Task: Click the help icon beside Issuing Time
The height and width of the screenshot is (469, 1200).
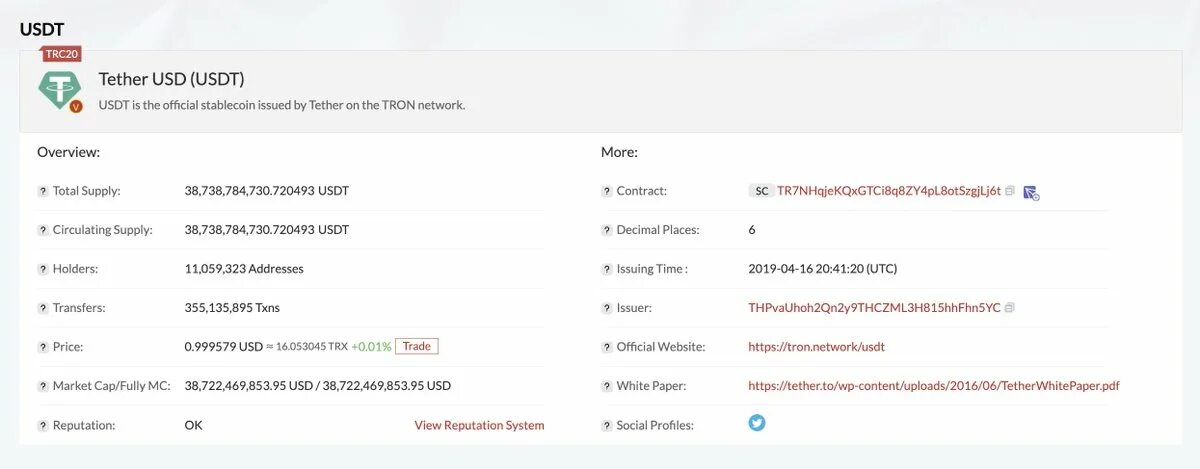Action: 607,269
